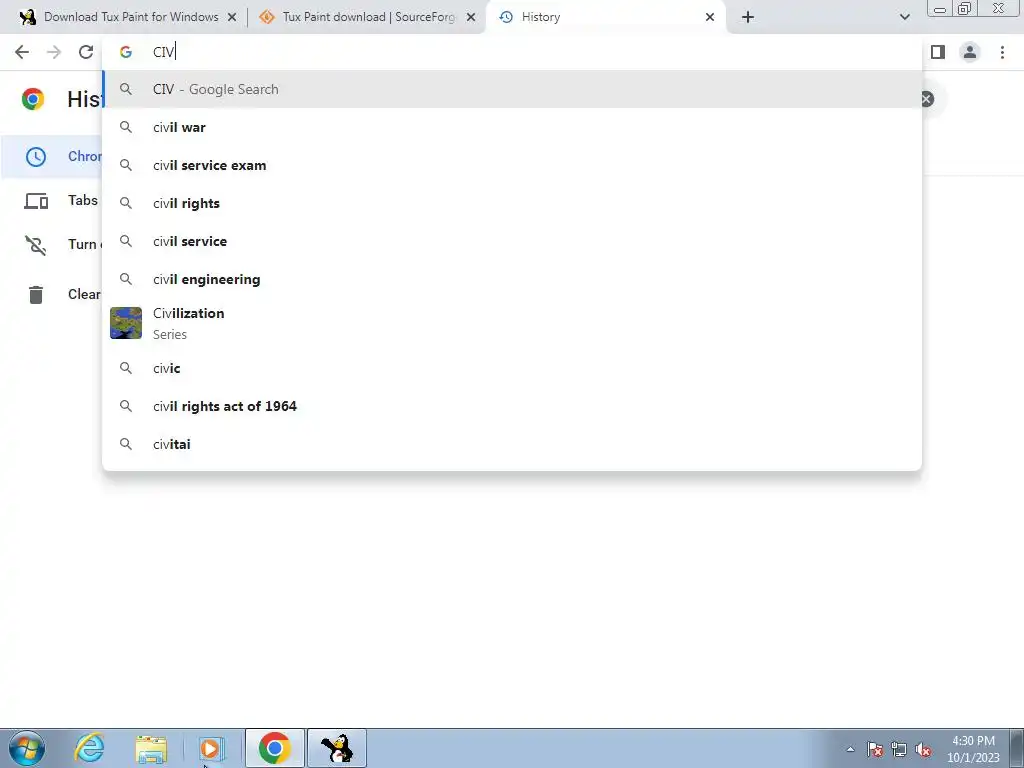The image size is (1024, 768).
Task: Pick the civil war suggestion
Action: coord(512,127)
